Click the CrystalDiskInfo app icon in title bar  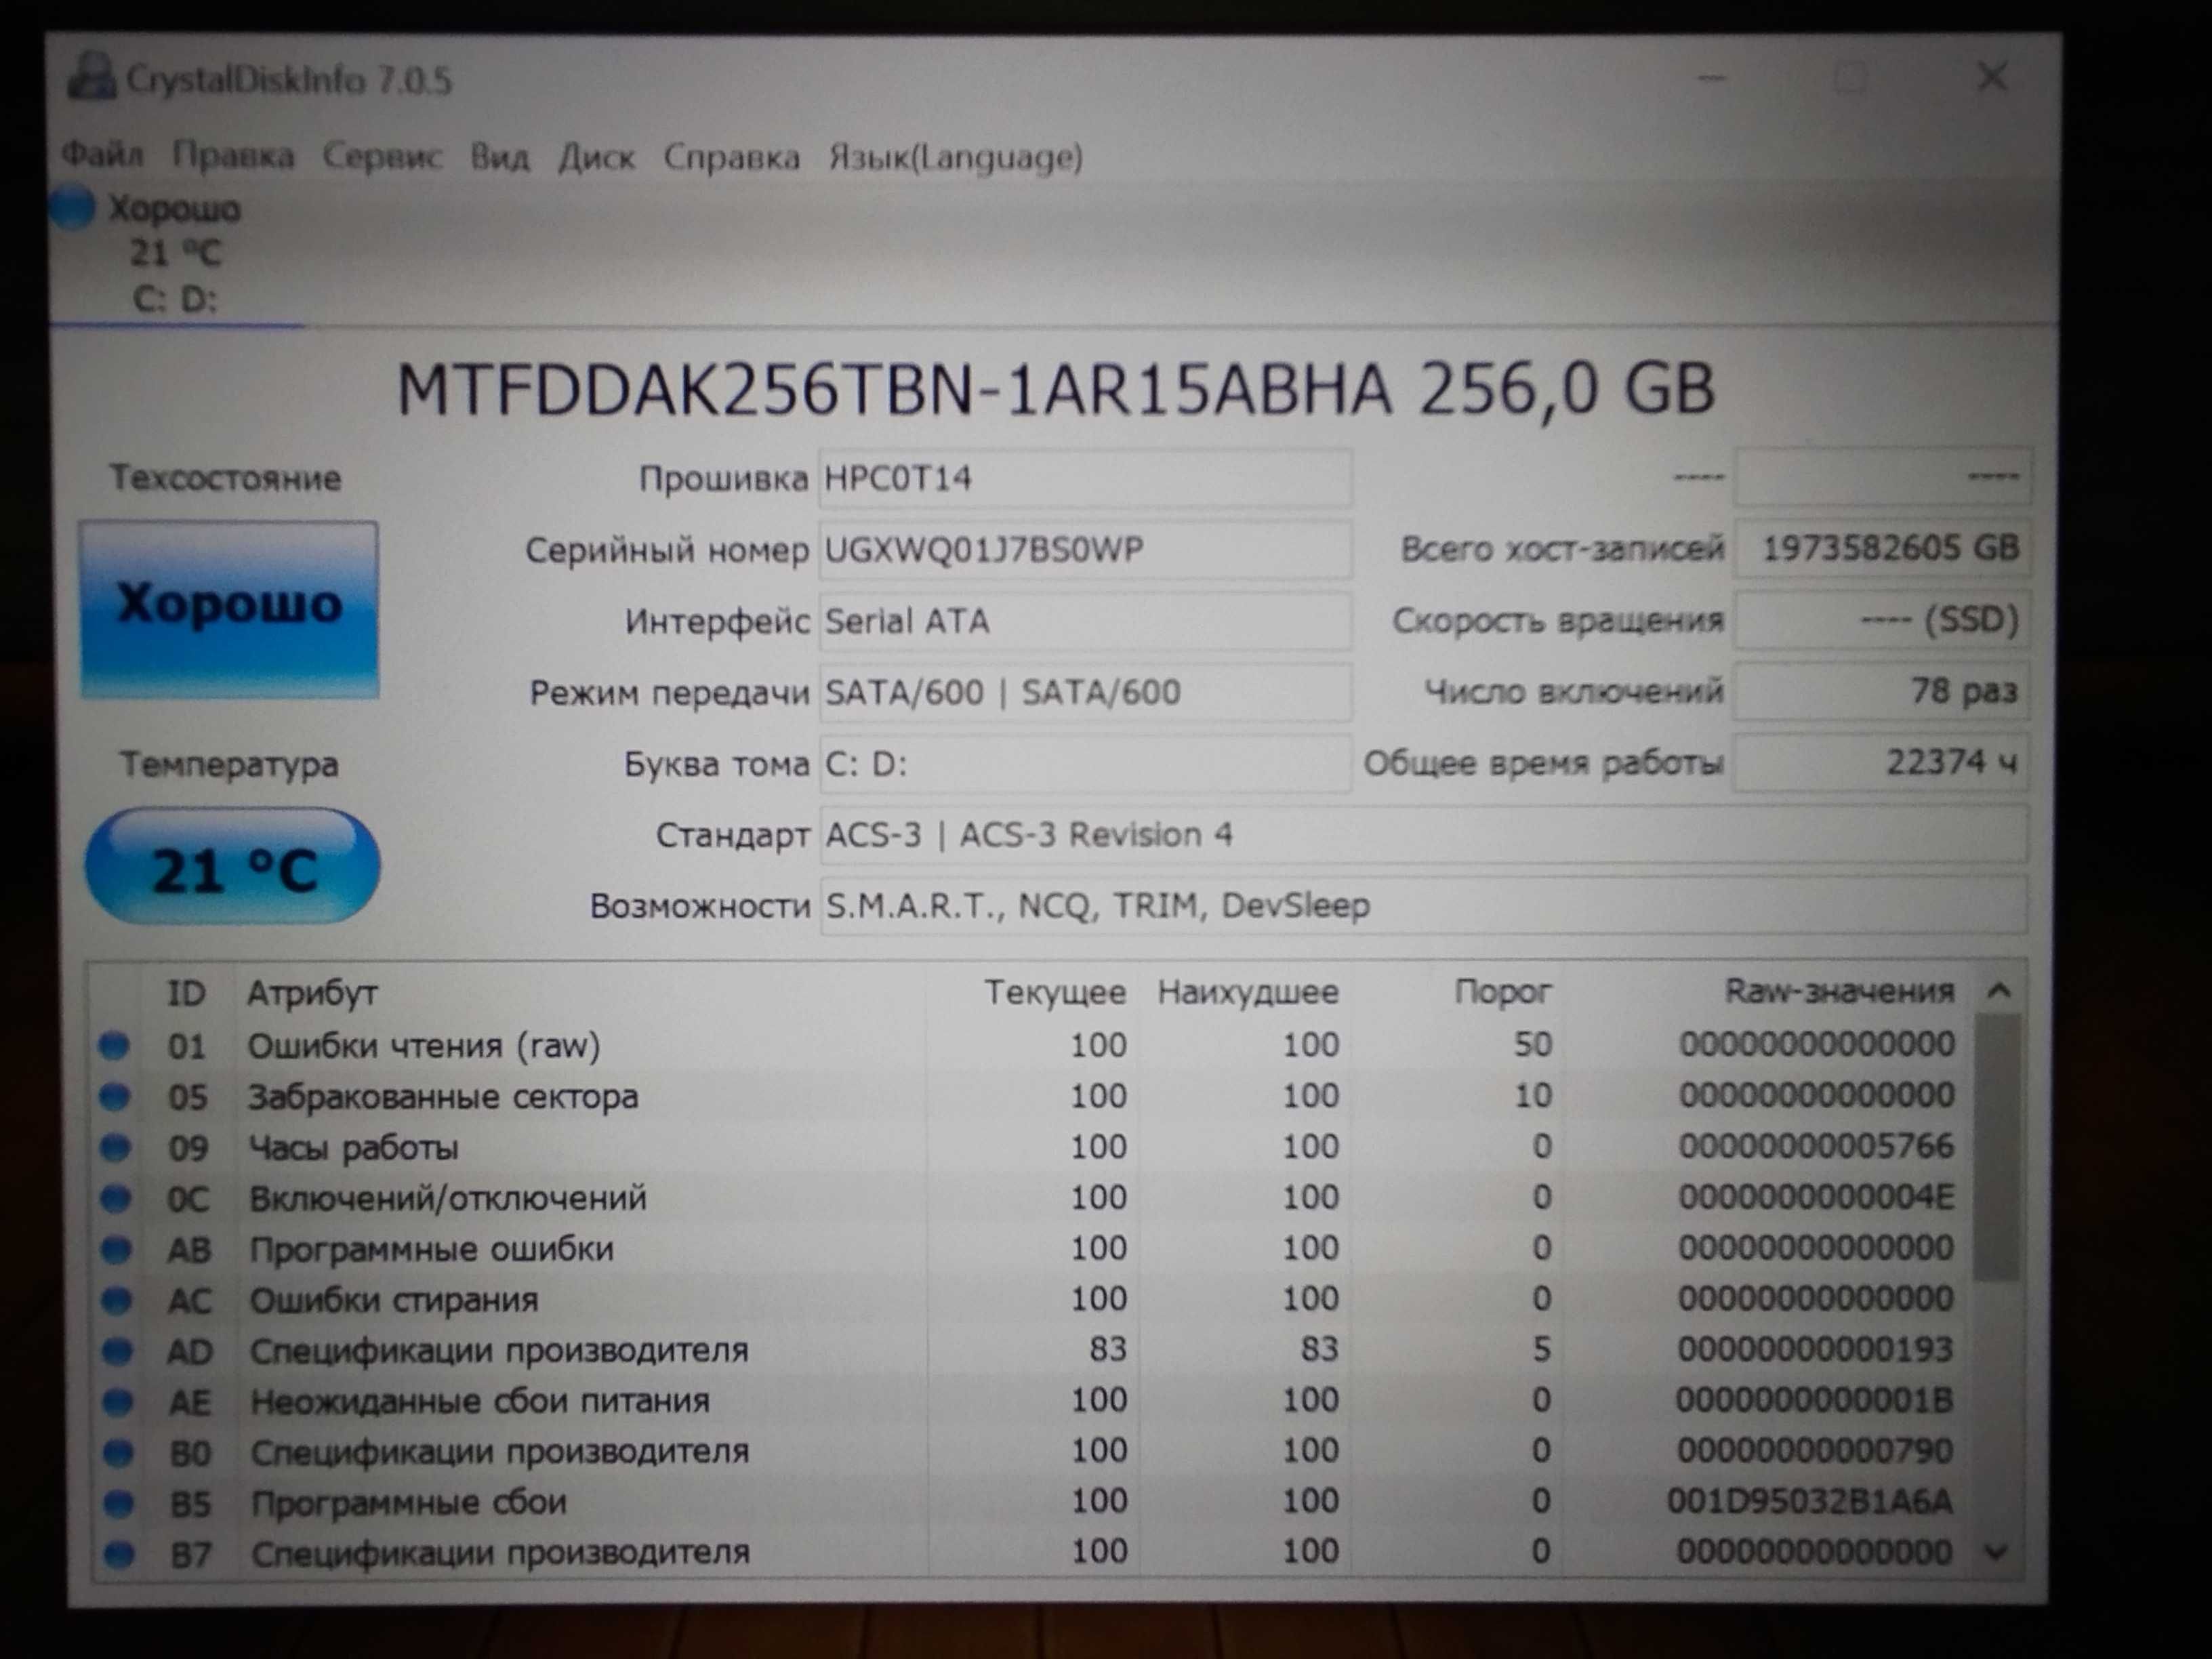point(91,77)
